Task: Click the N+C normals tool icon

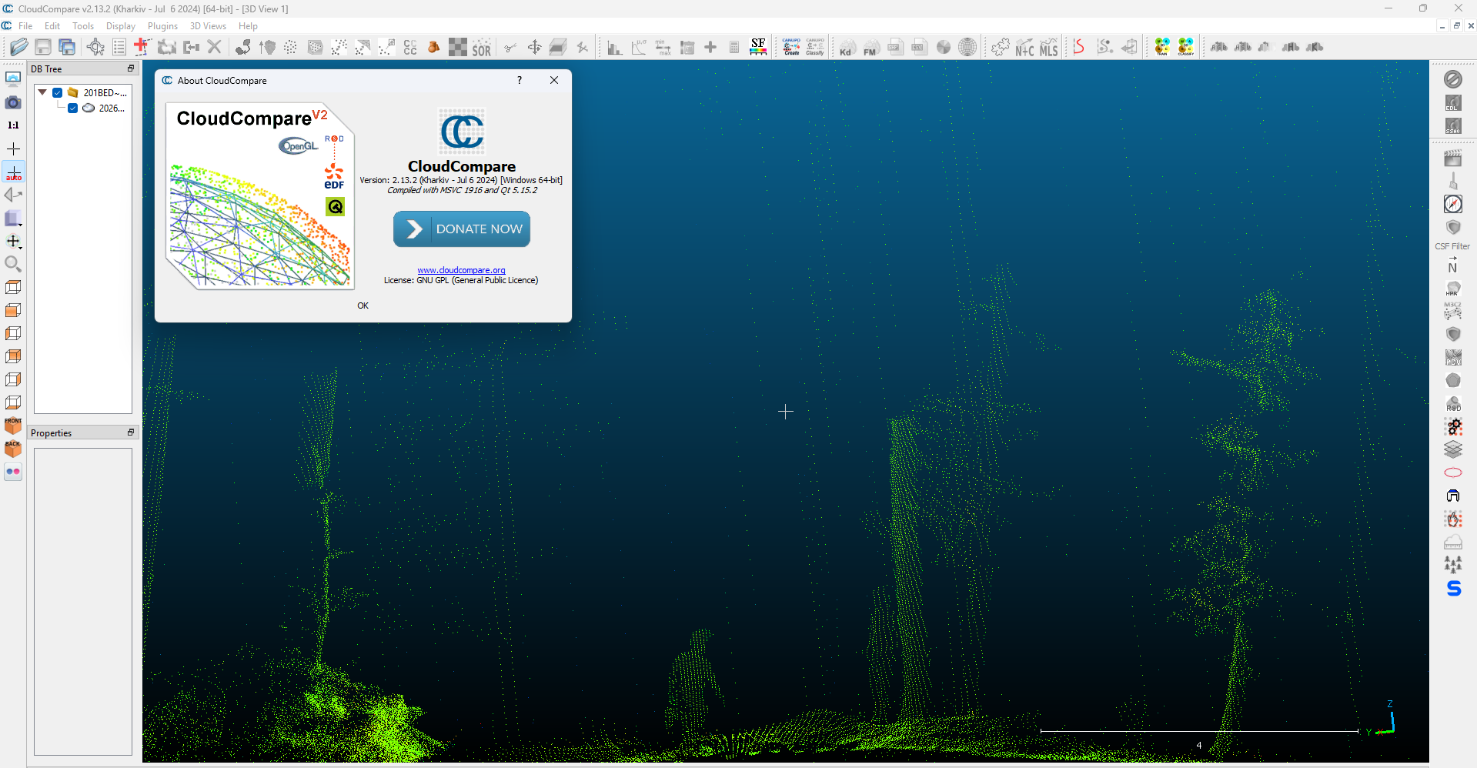Action: pos(1024,46)
